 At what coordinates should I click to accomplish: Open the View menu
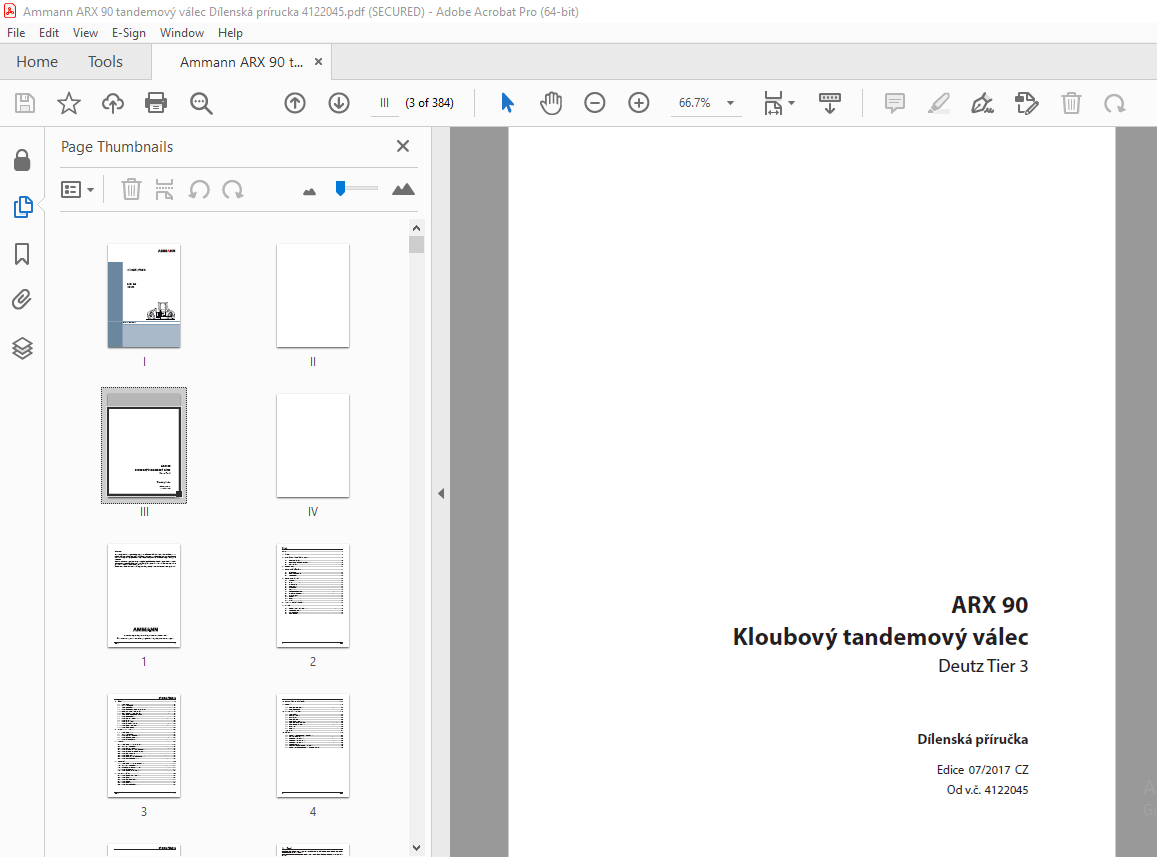85,32
